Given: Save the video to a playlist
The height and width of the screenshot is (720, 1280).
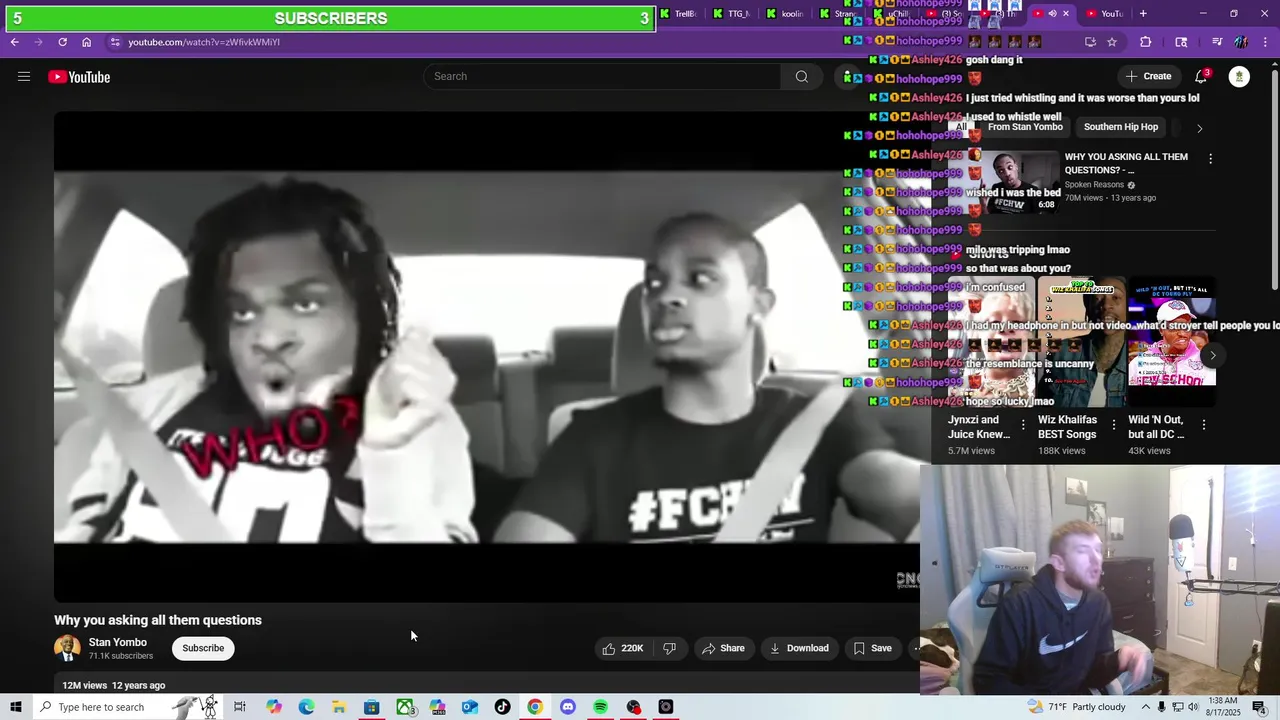Looking at the screenshot, I should pos(872,648).
